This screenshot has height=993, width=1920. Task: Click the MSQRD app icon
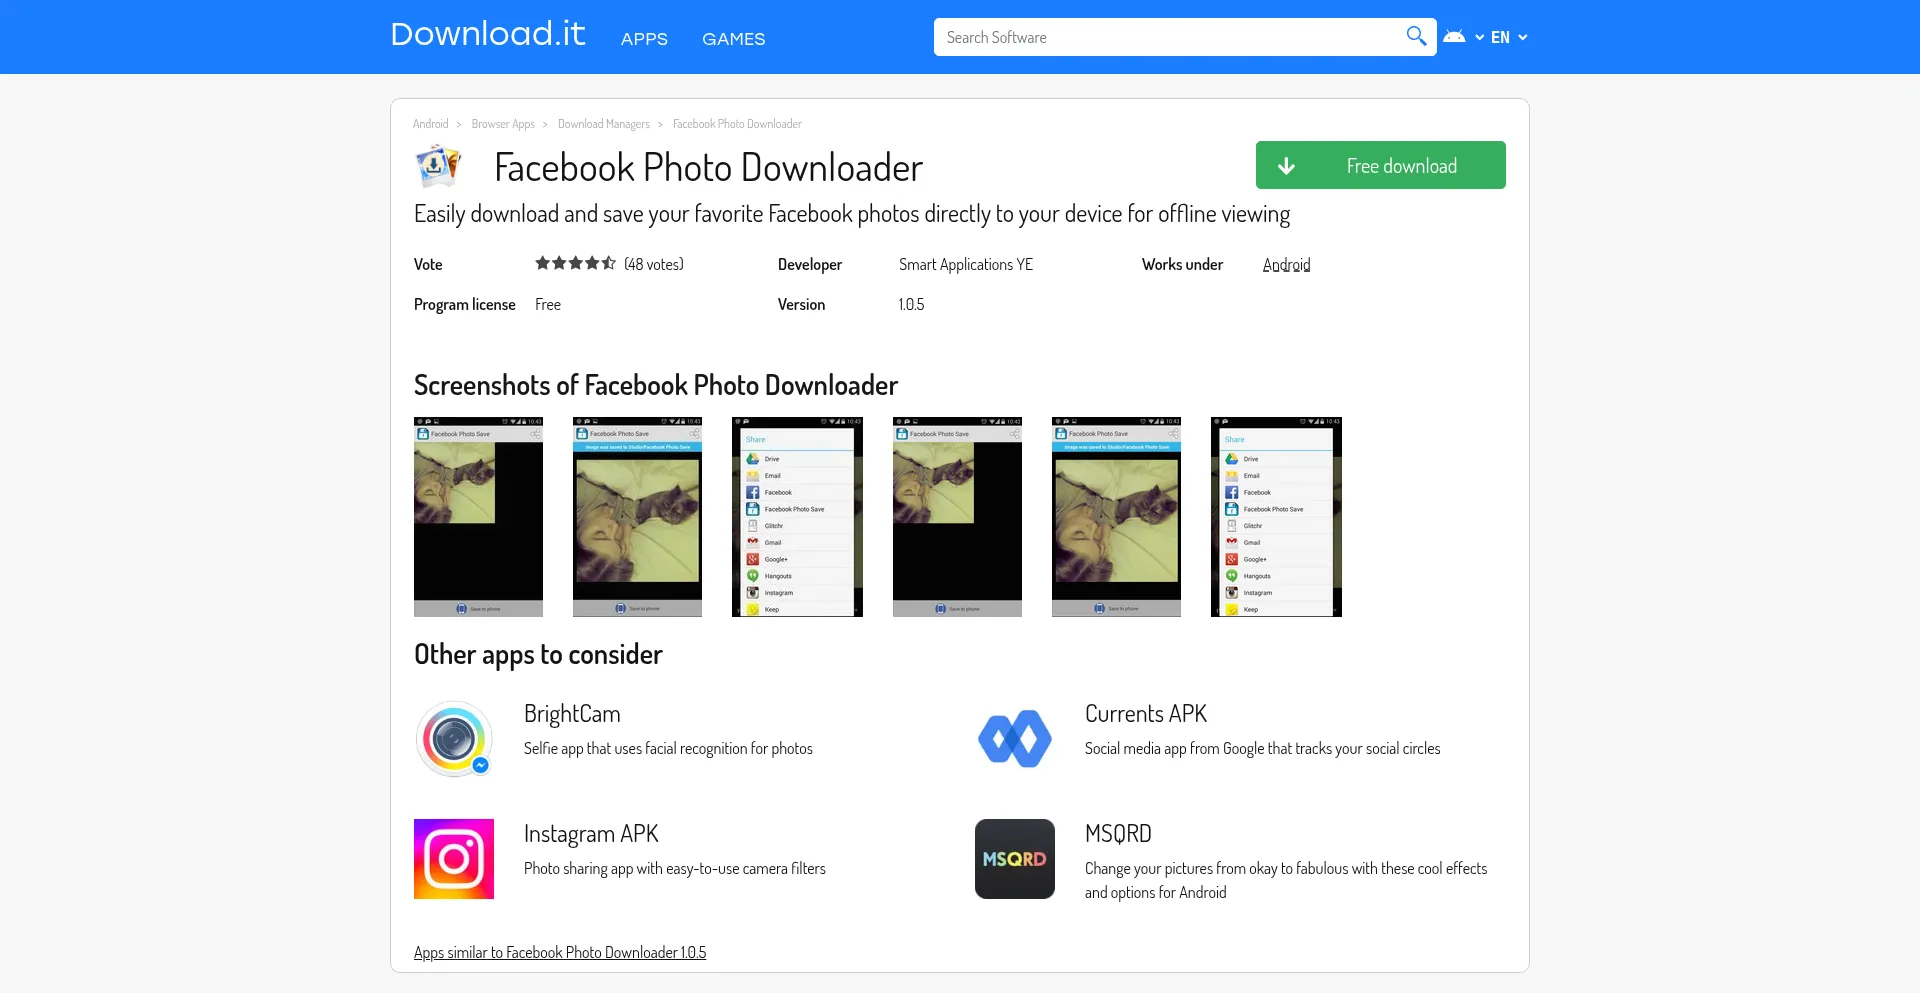tap(1015, 859)
